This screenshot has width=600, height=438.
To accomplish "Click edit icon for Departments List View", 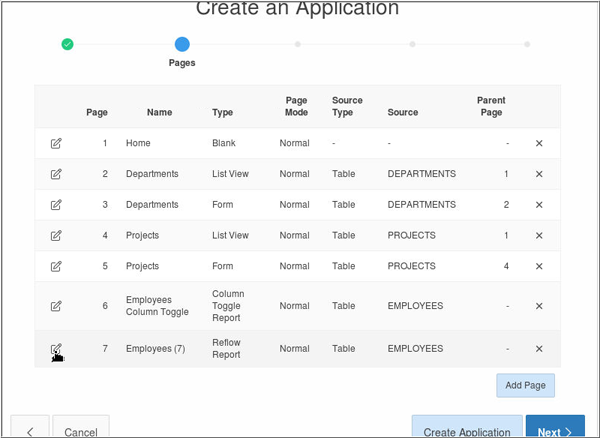I will pyautogui.click(x=56, y=174).
